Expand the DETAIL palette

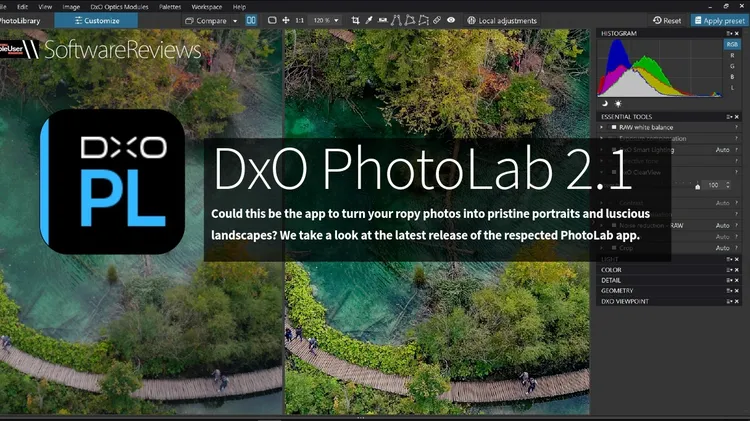[x=611, y=280]
